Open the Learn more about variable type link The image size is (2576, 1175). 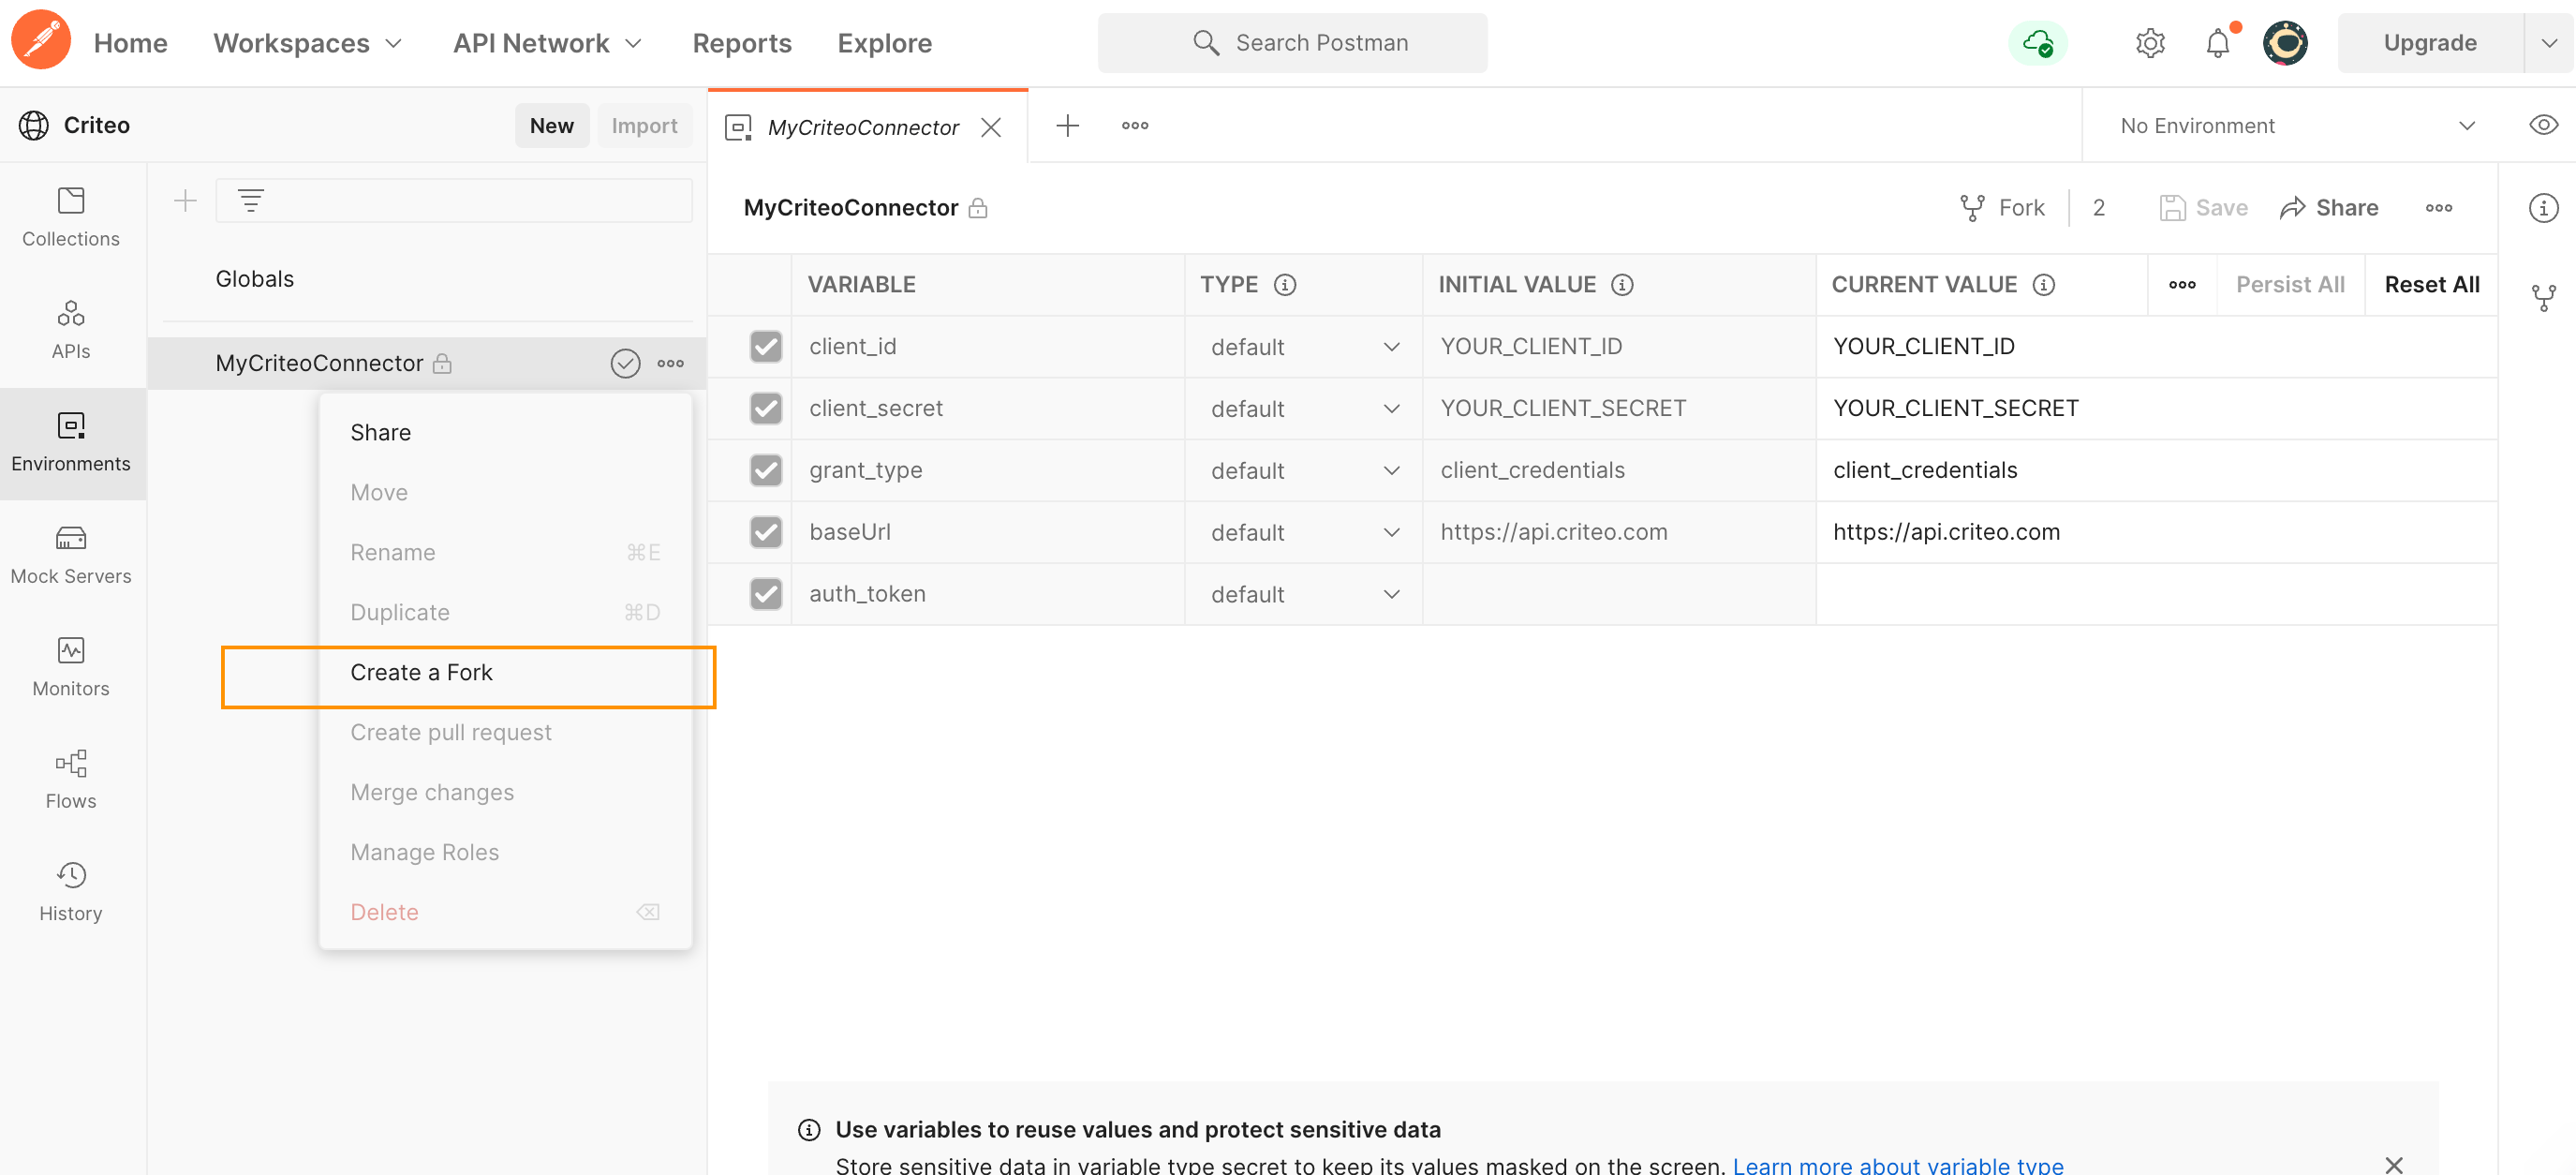(x=1897, y=1164)
